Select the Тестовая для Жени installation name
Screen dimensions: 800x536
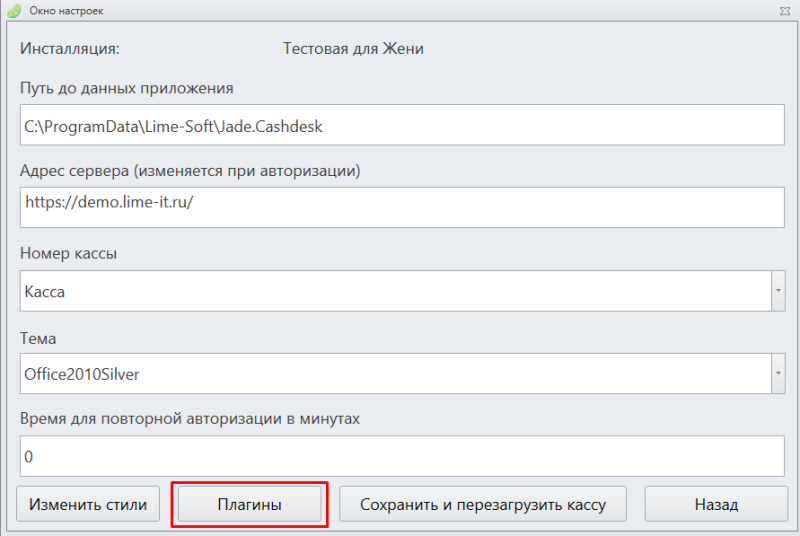[x=353, y=48]
